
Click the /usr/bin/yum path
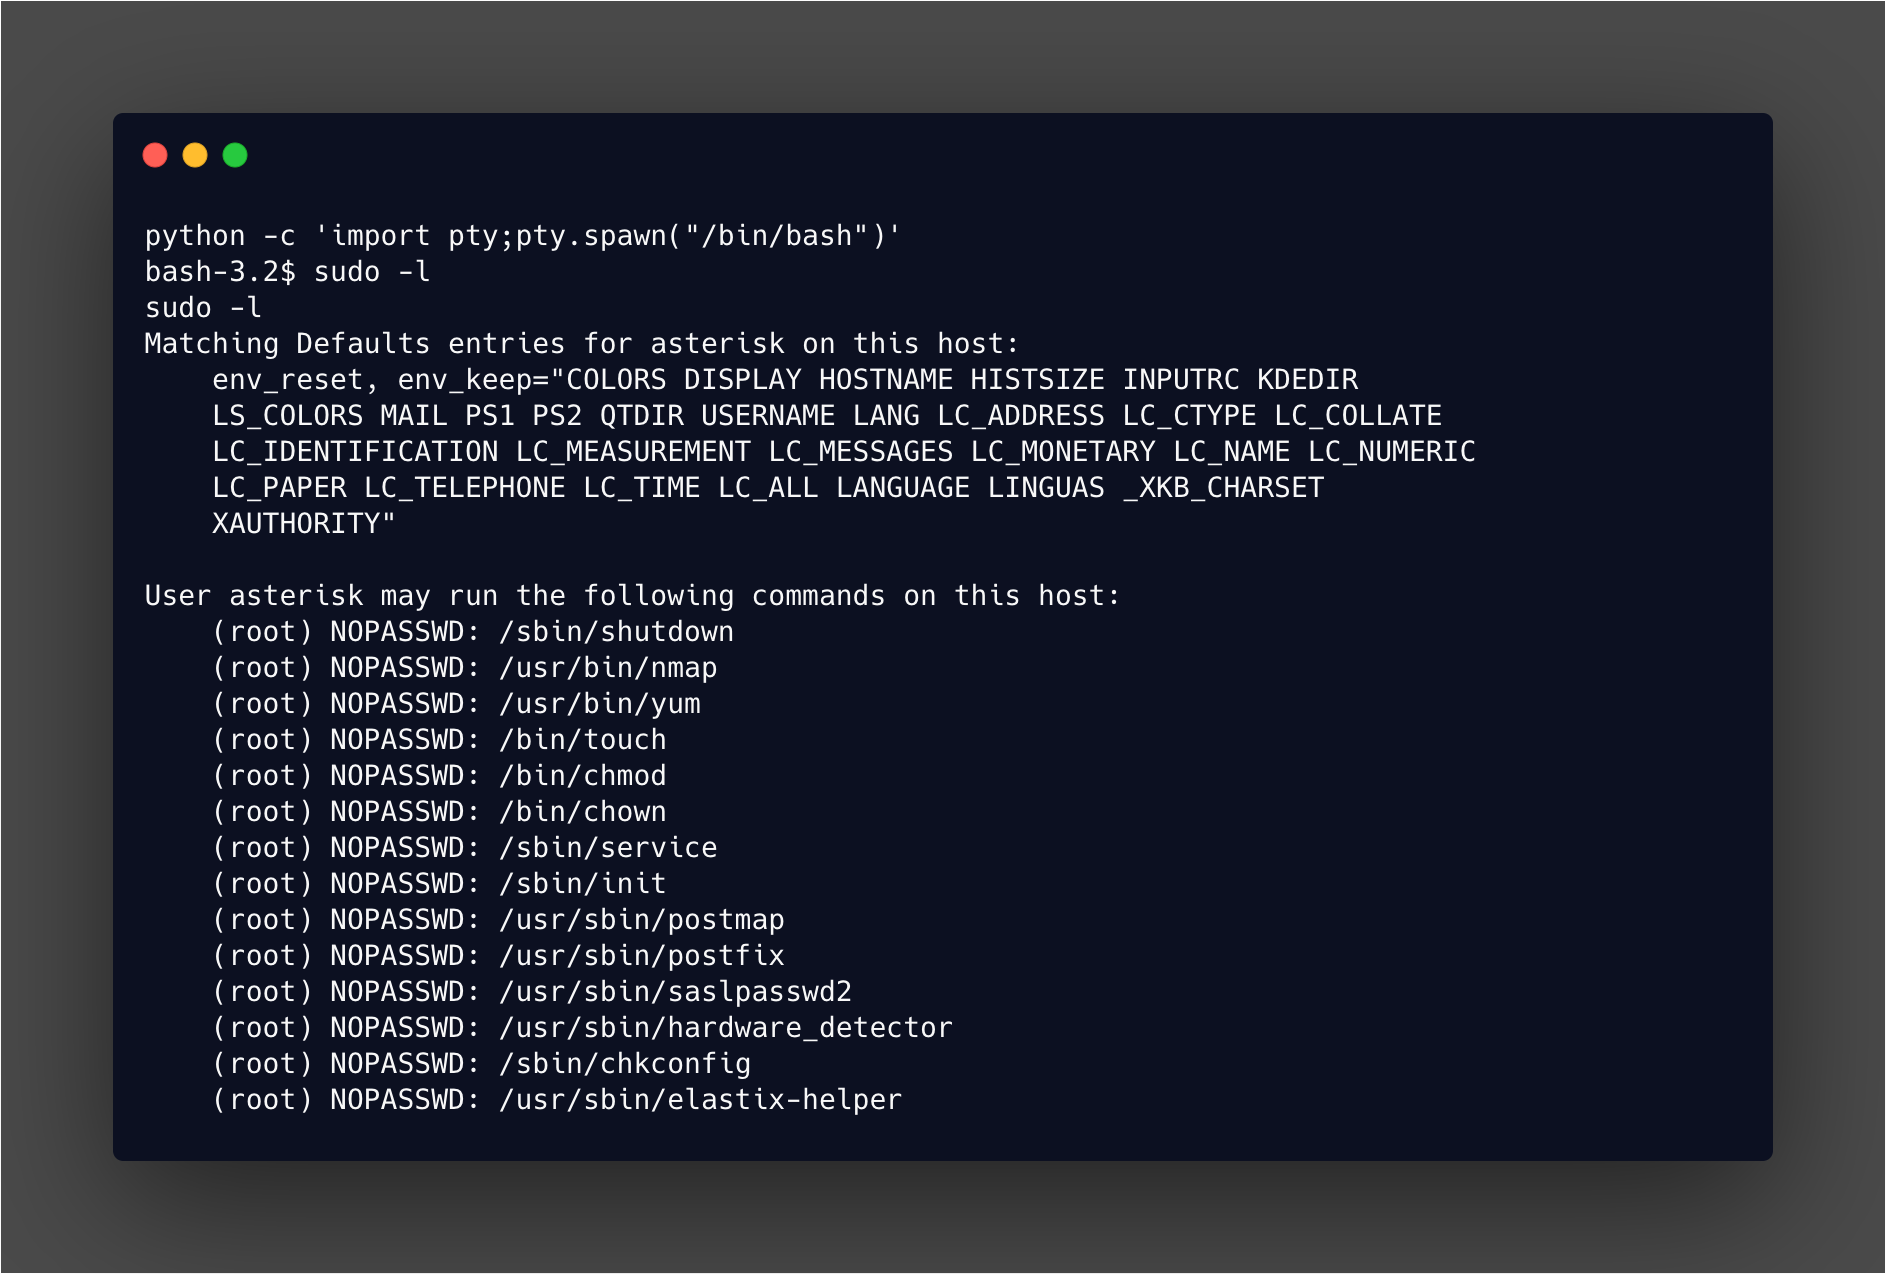pos(600,704)
